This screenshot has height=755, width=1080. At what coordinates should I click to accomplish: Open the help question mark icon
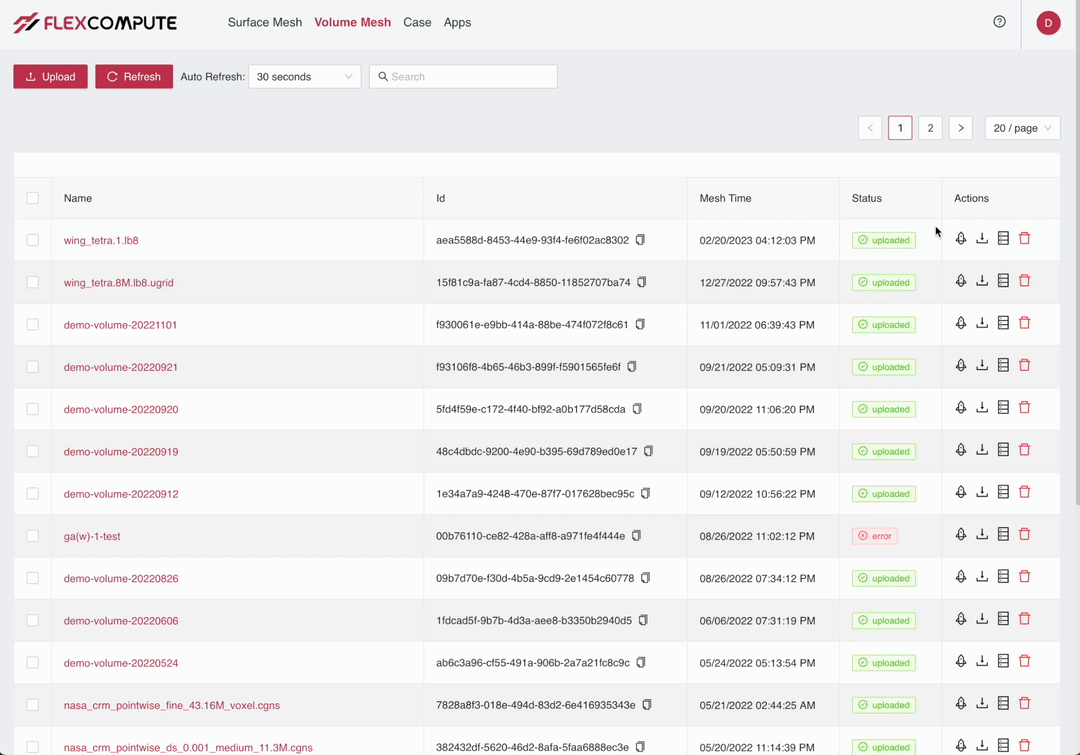click(x=999, y=22)
